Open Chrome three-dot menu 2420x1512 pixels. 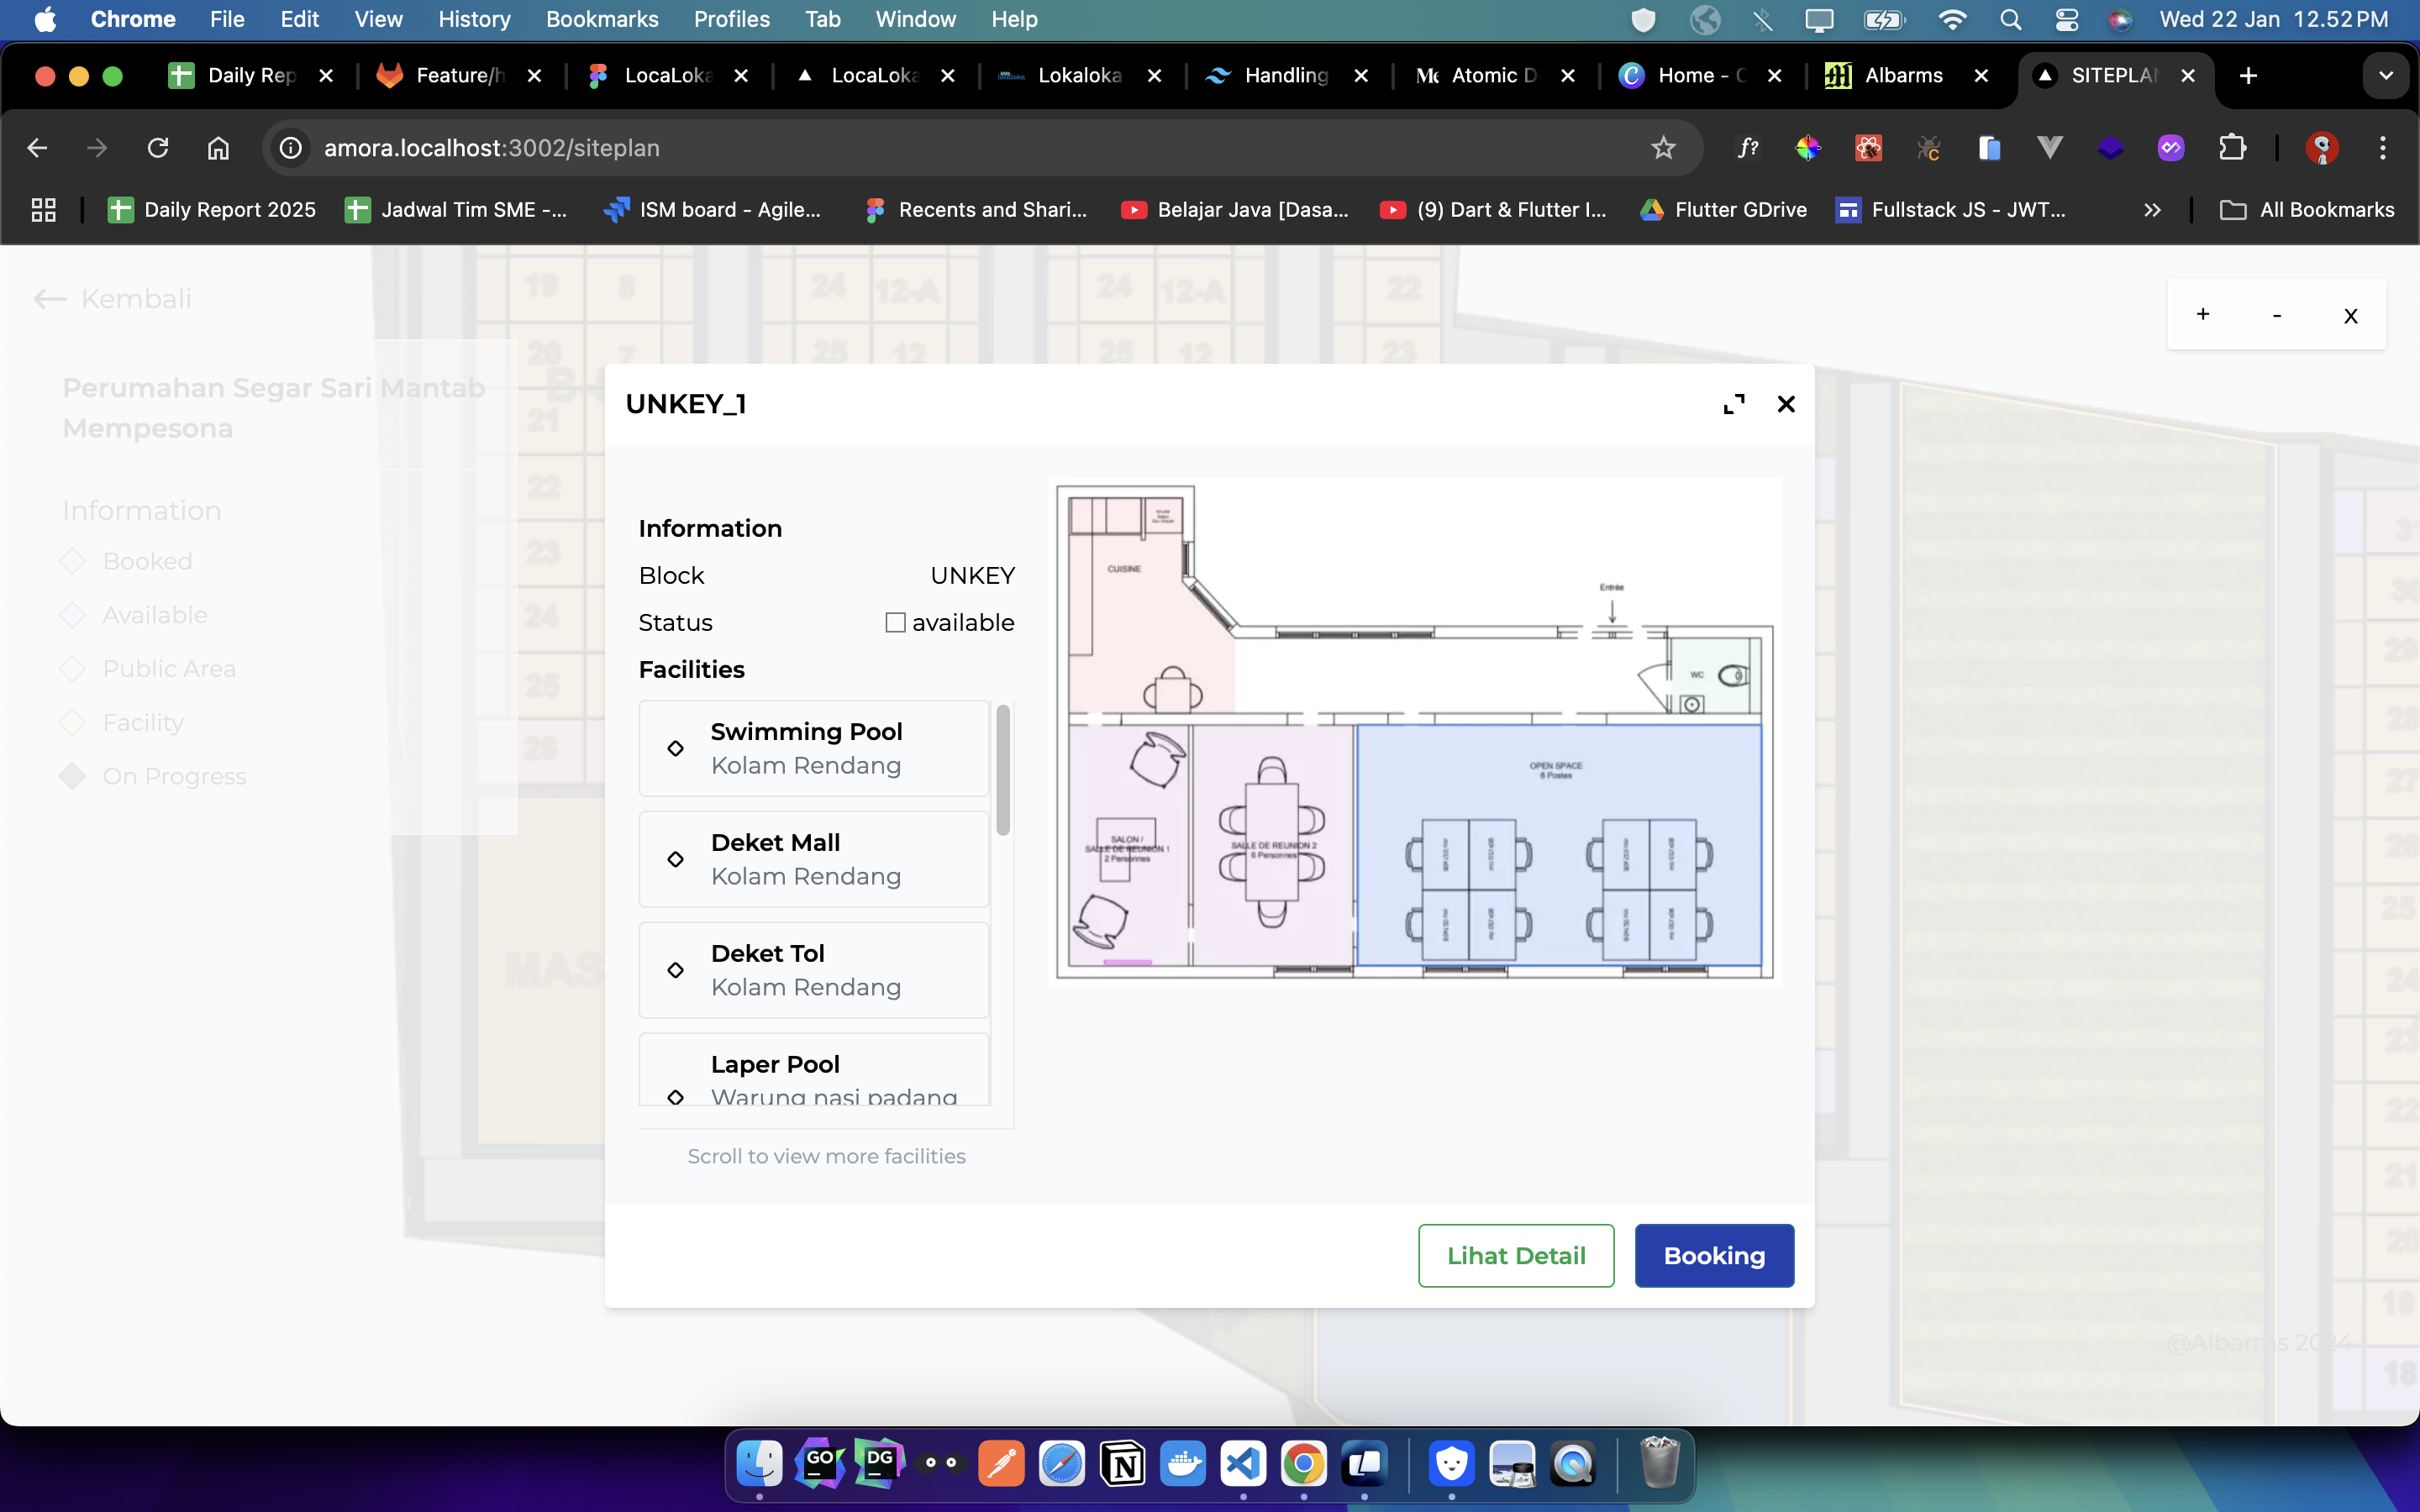point(2383,148)
